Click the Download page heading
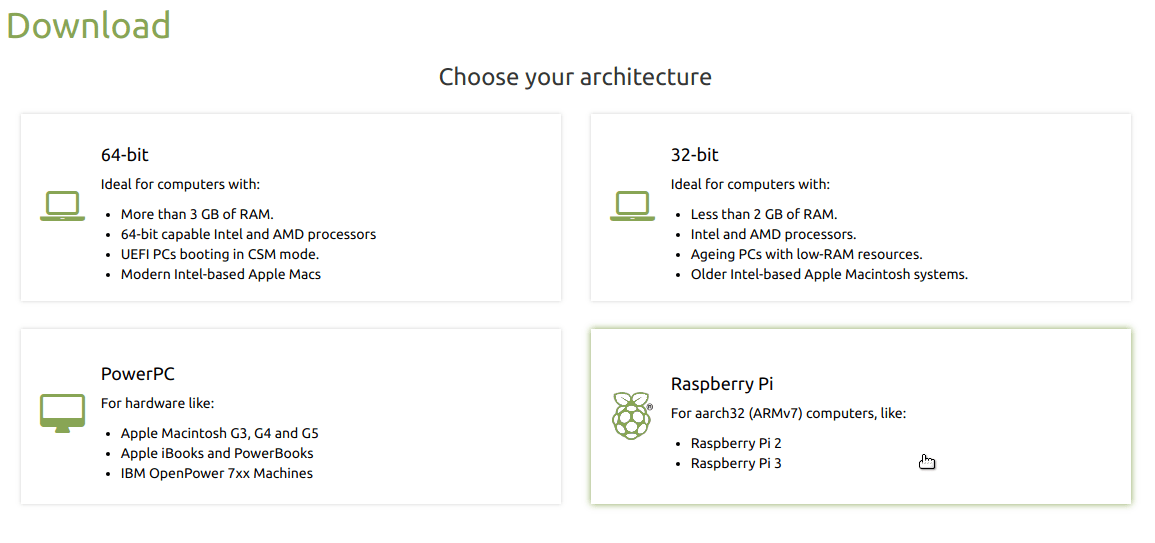This screenshot has width=1155, height=543. [x=88, y=25]
